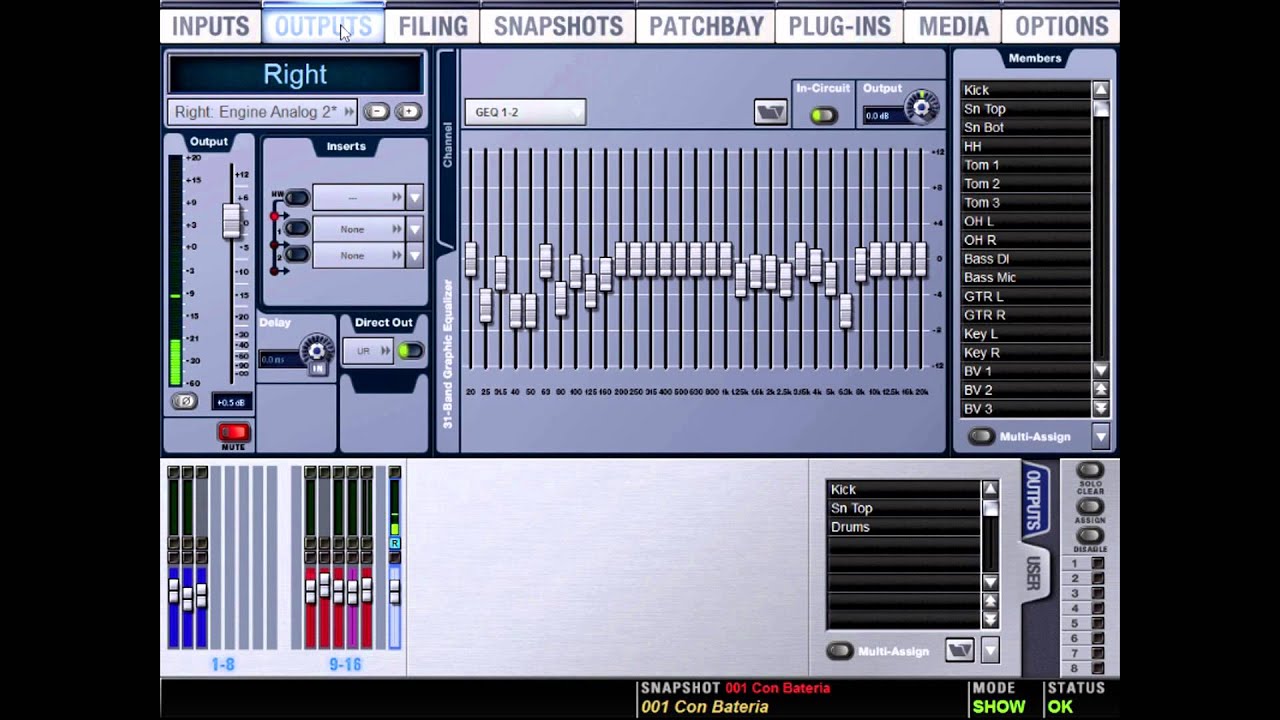Select Kick in the Members list
Viewport: 1280px width, 720px height.
(x=1025, y=90)
